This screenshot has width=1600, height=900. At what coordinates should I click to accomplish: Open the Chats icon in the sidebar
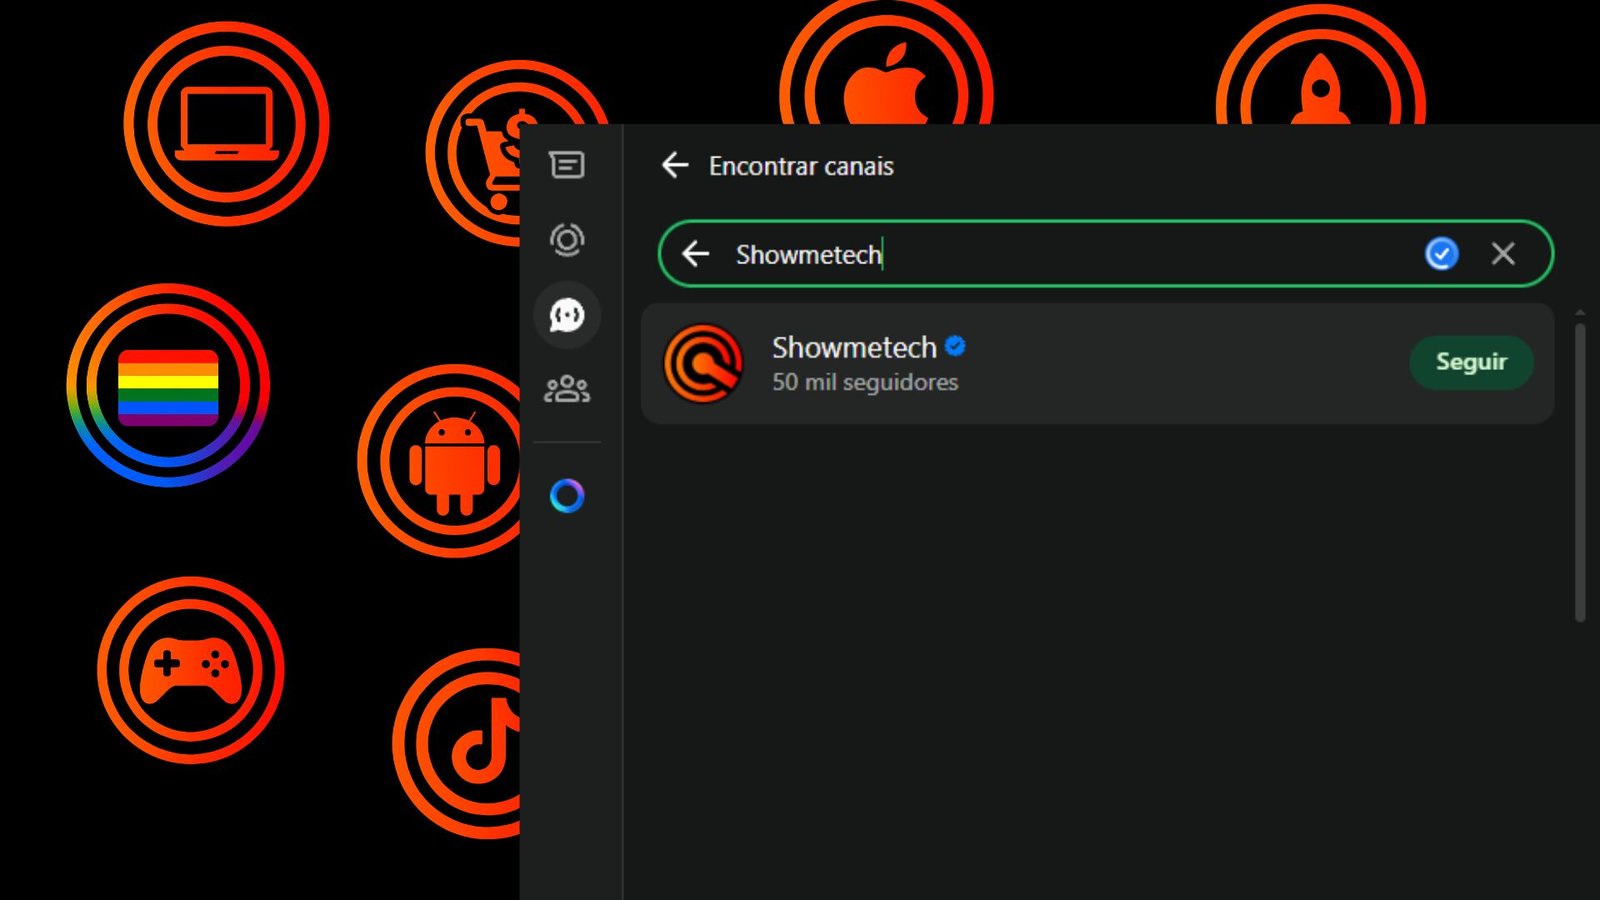[567, 165]
